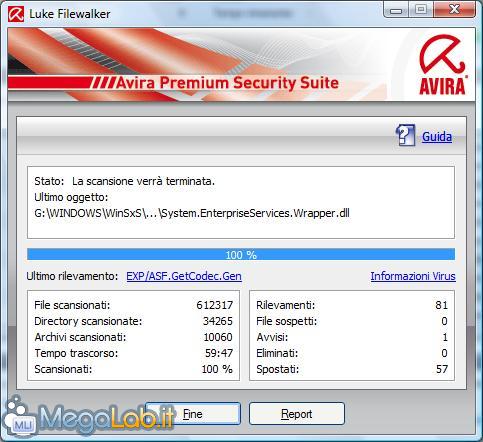The height and width of the screenshot is (442, 483).
Task: Minimize the Luke Filewalker window
Action: (x=396, y=10)
